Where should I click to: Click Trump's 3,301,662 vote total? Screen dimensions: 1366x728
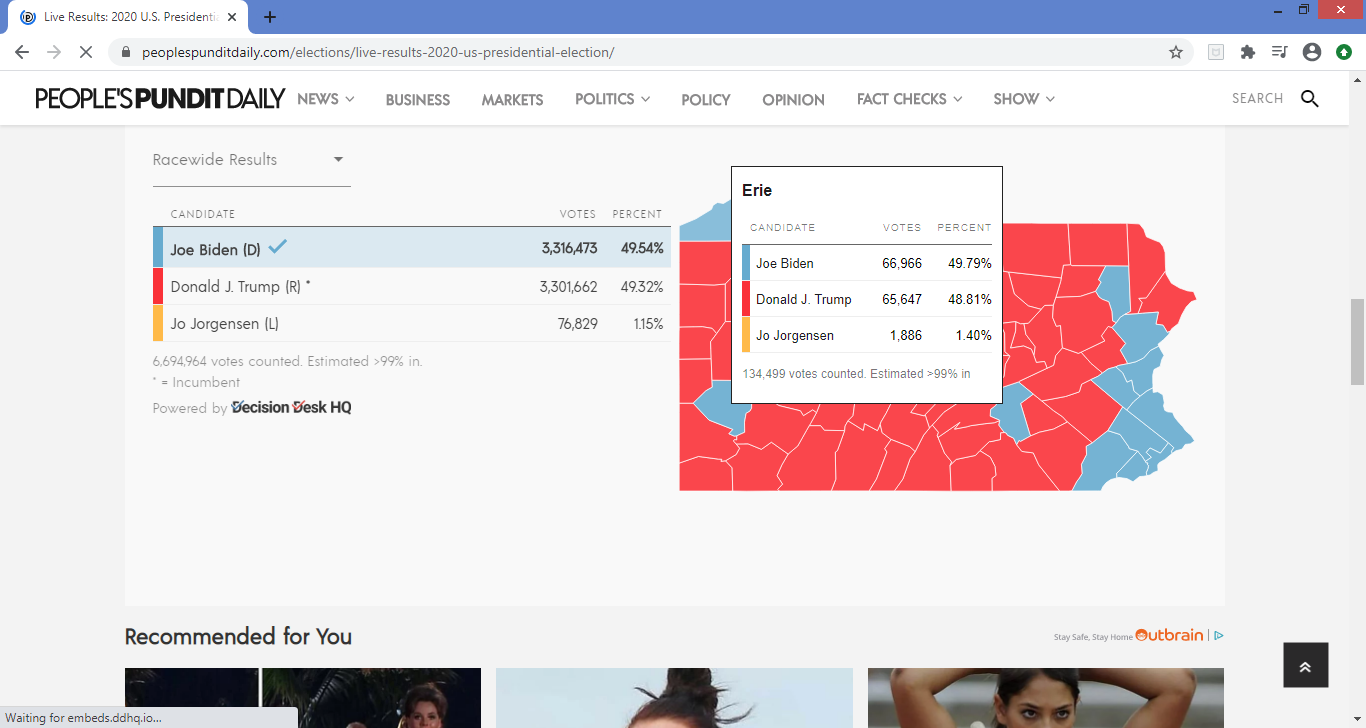(568, 287)
